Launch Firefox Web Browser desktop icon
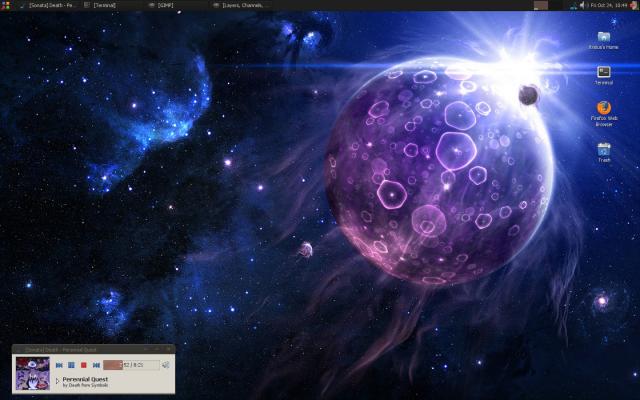Screen dimensions: 640x400 point(604,114)
